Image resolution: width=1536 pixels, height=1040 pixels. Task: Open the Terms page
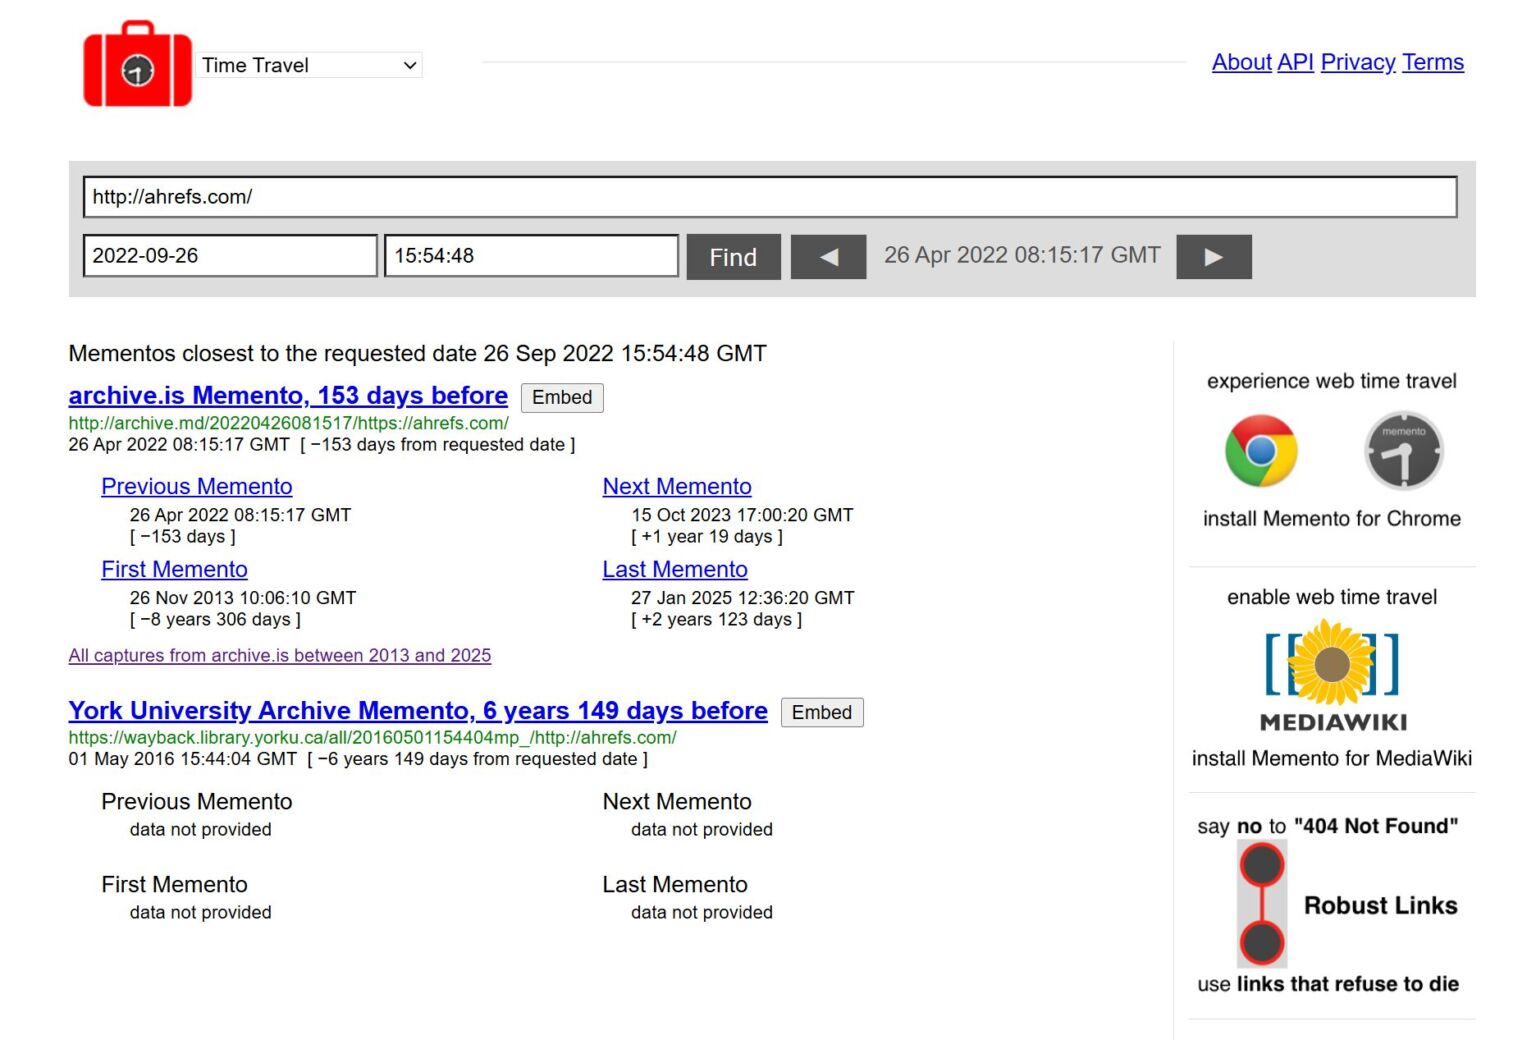1433,62
